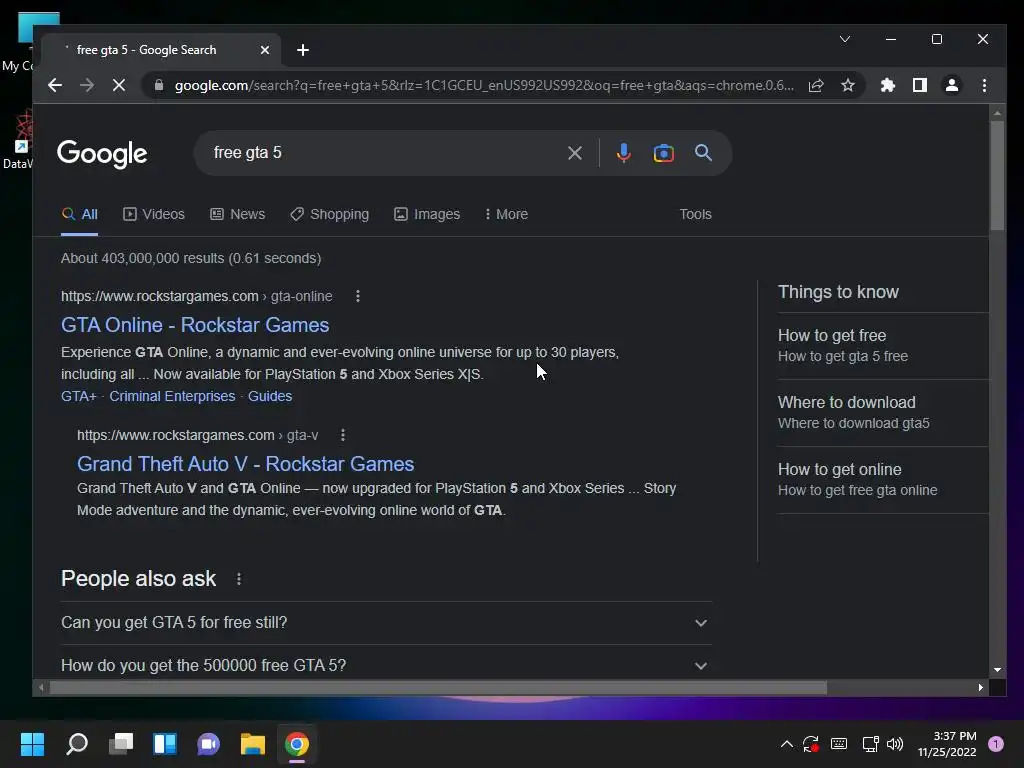The height and width of the screenshot is (768, 1024).
Task: Open Windows Start menu
Action: [x=32, y=744]
